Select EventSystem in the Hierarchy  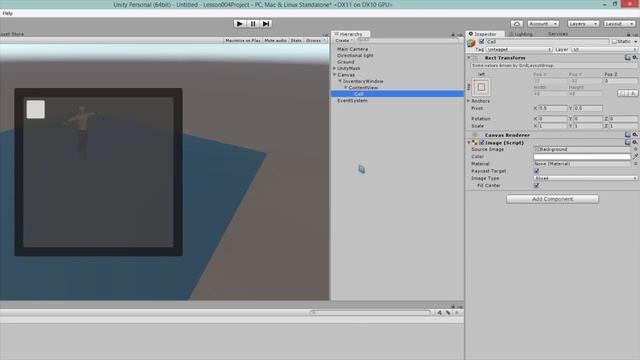(352, 100)
